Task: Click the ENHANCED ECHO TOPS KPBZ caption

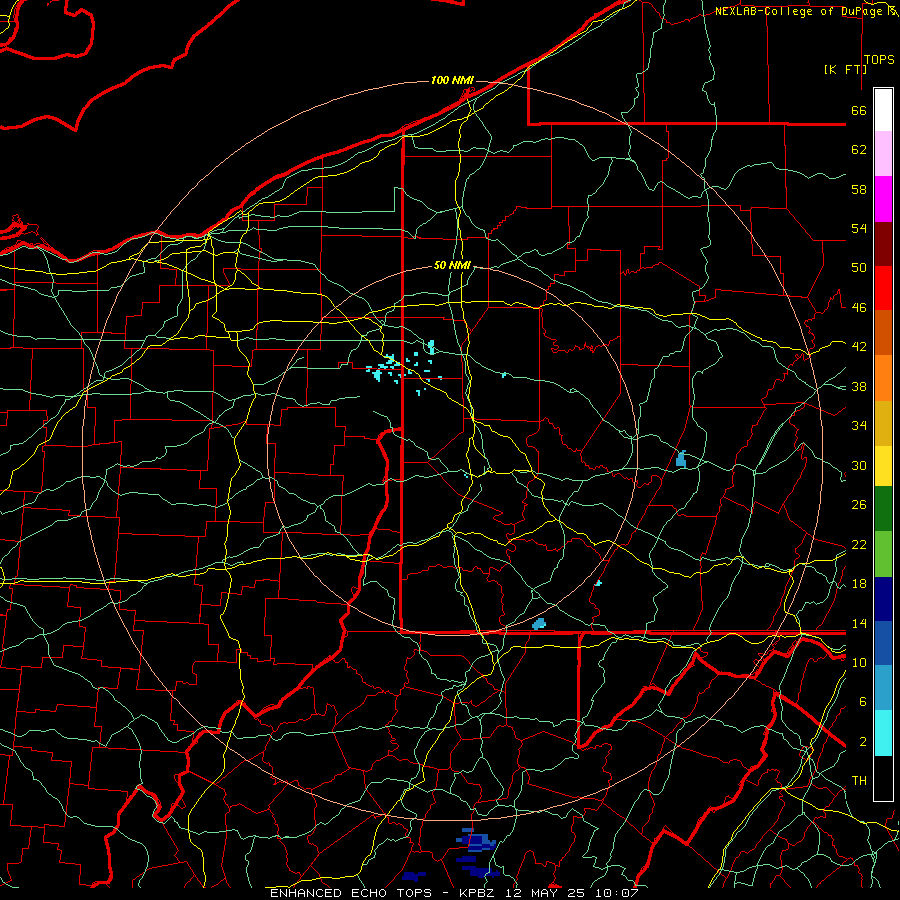Action: pyautogui.click(x=454, y=893)
